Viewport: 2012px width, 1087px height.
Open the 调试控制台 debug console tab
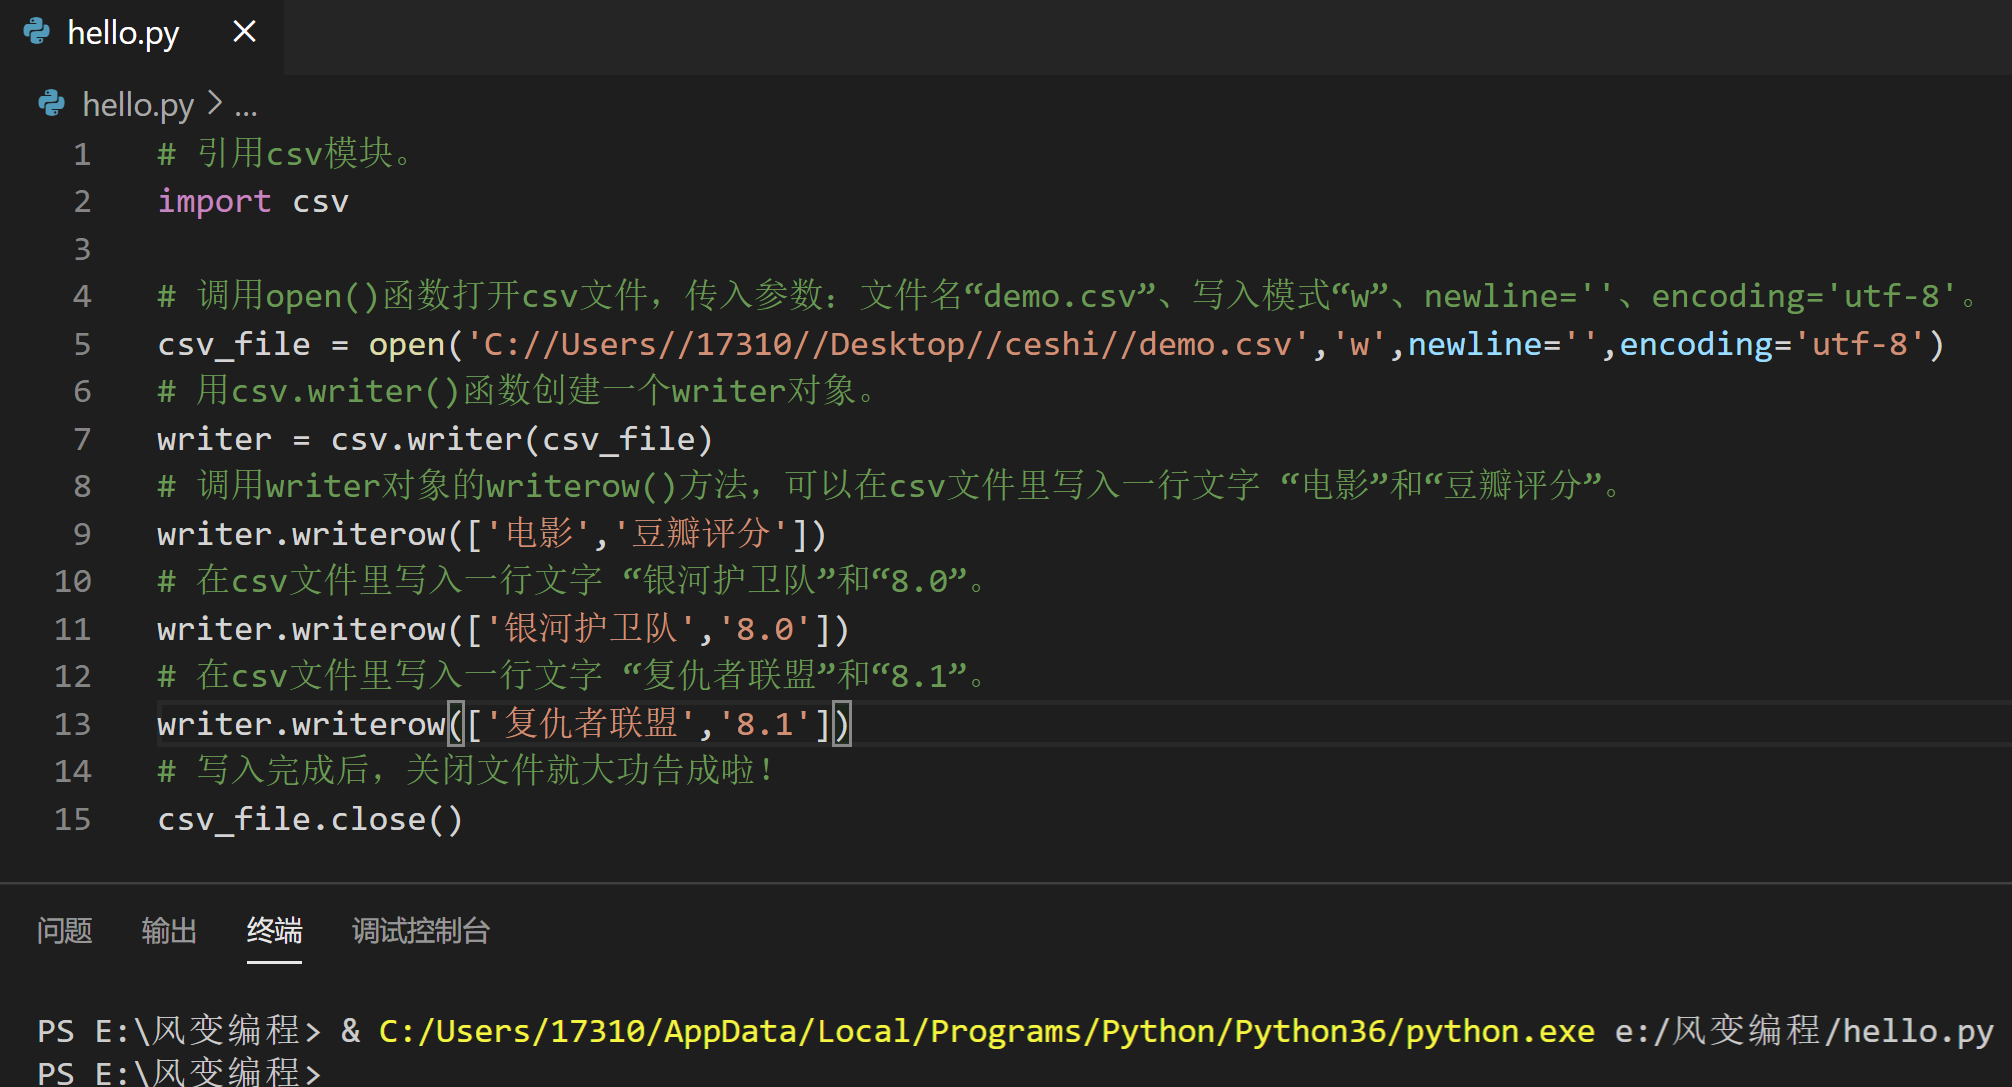tap(421, 931)
